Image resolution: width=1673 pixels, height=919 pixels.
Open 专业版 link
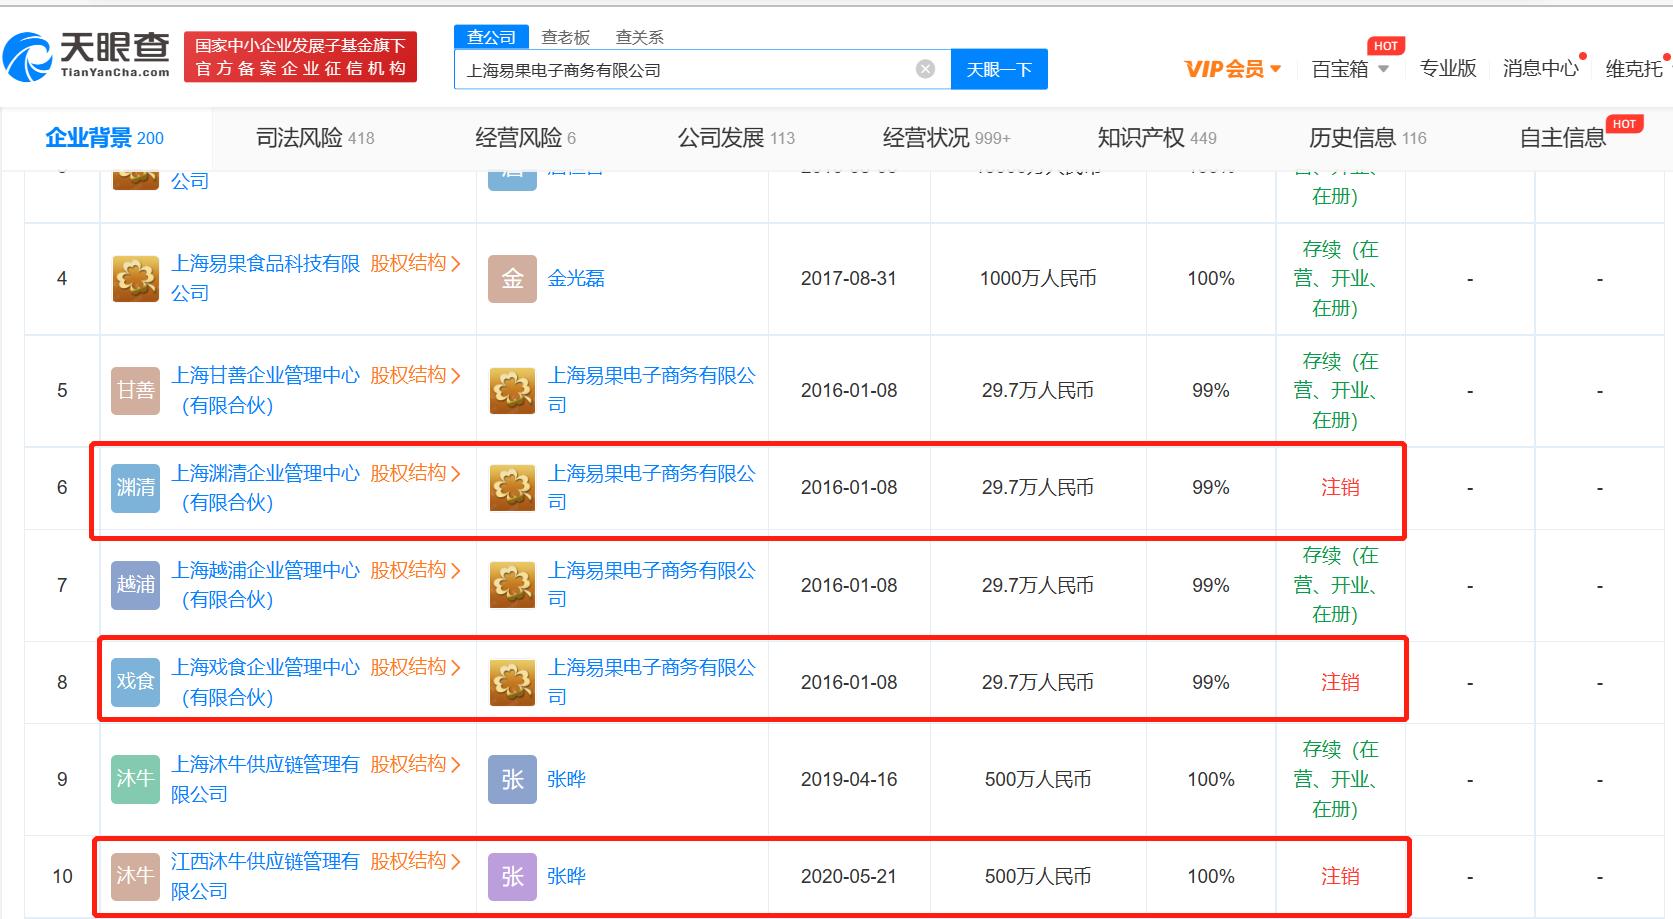1448,68
